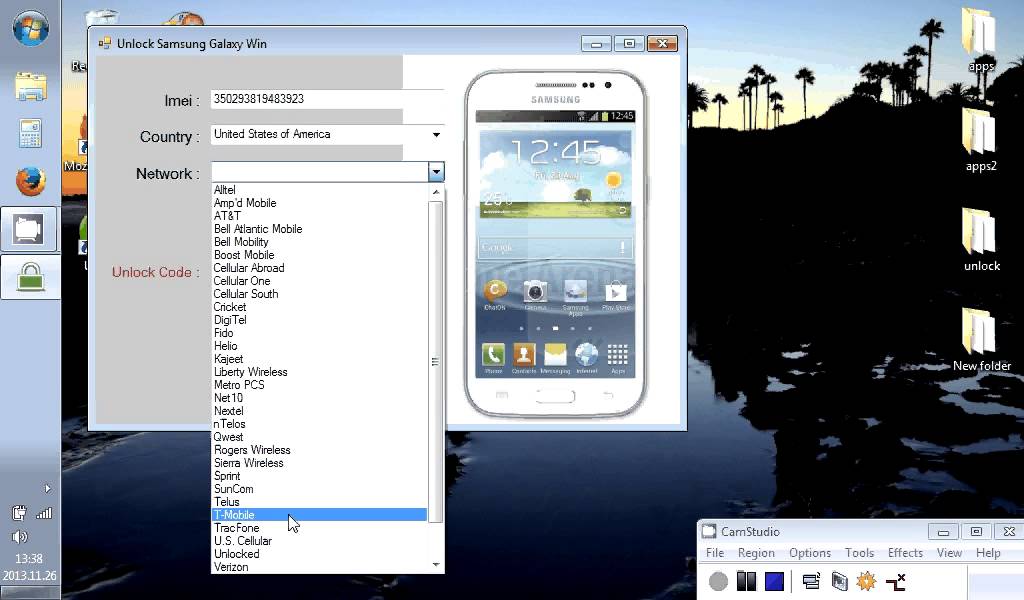The image size is (1024, 600).
Task: Click the Network combo box field
Action: 319,172
